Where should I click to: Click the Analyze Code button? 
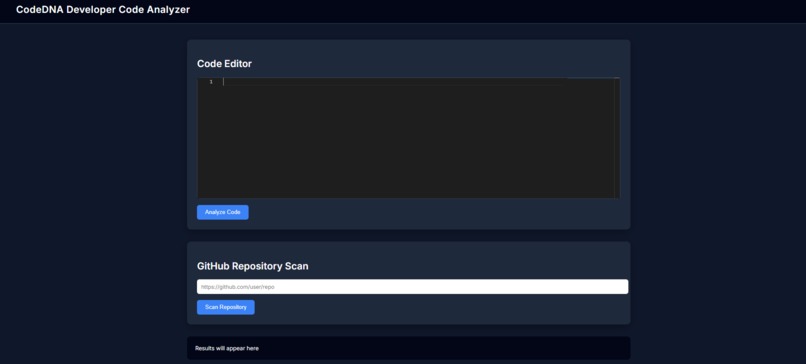(223, 212)
